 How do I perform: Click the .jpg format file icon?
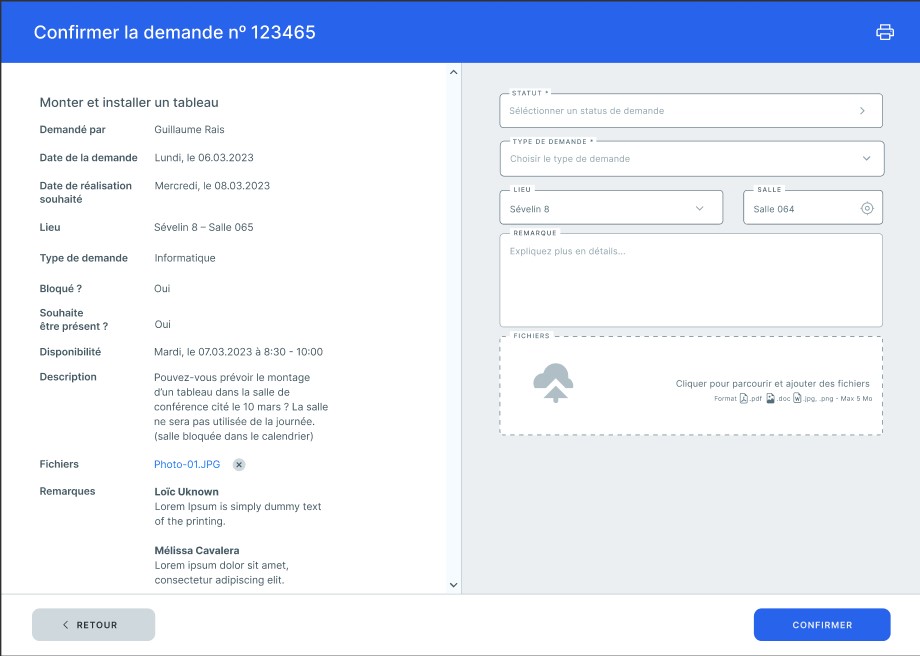(x=798, y=398)
